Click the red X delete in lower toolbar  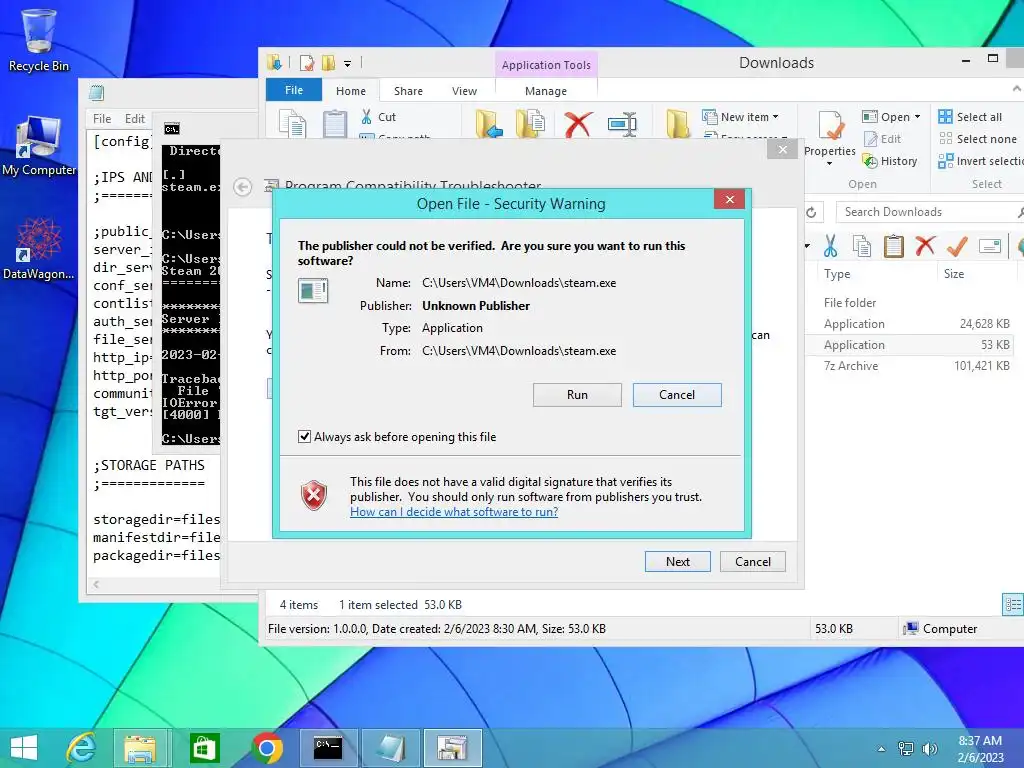[x=925, y=246]
